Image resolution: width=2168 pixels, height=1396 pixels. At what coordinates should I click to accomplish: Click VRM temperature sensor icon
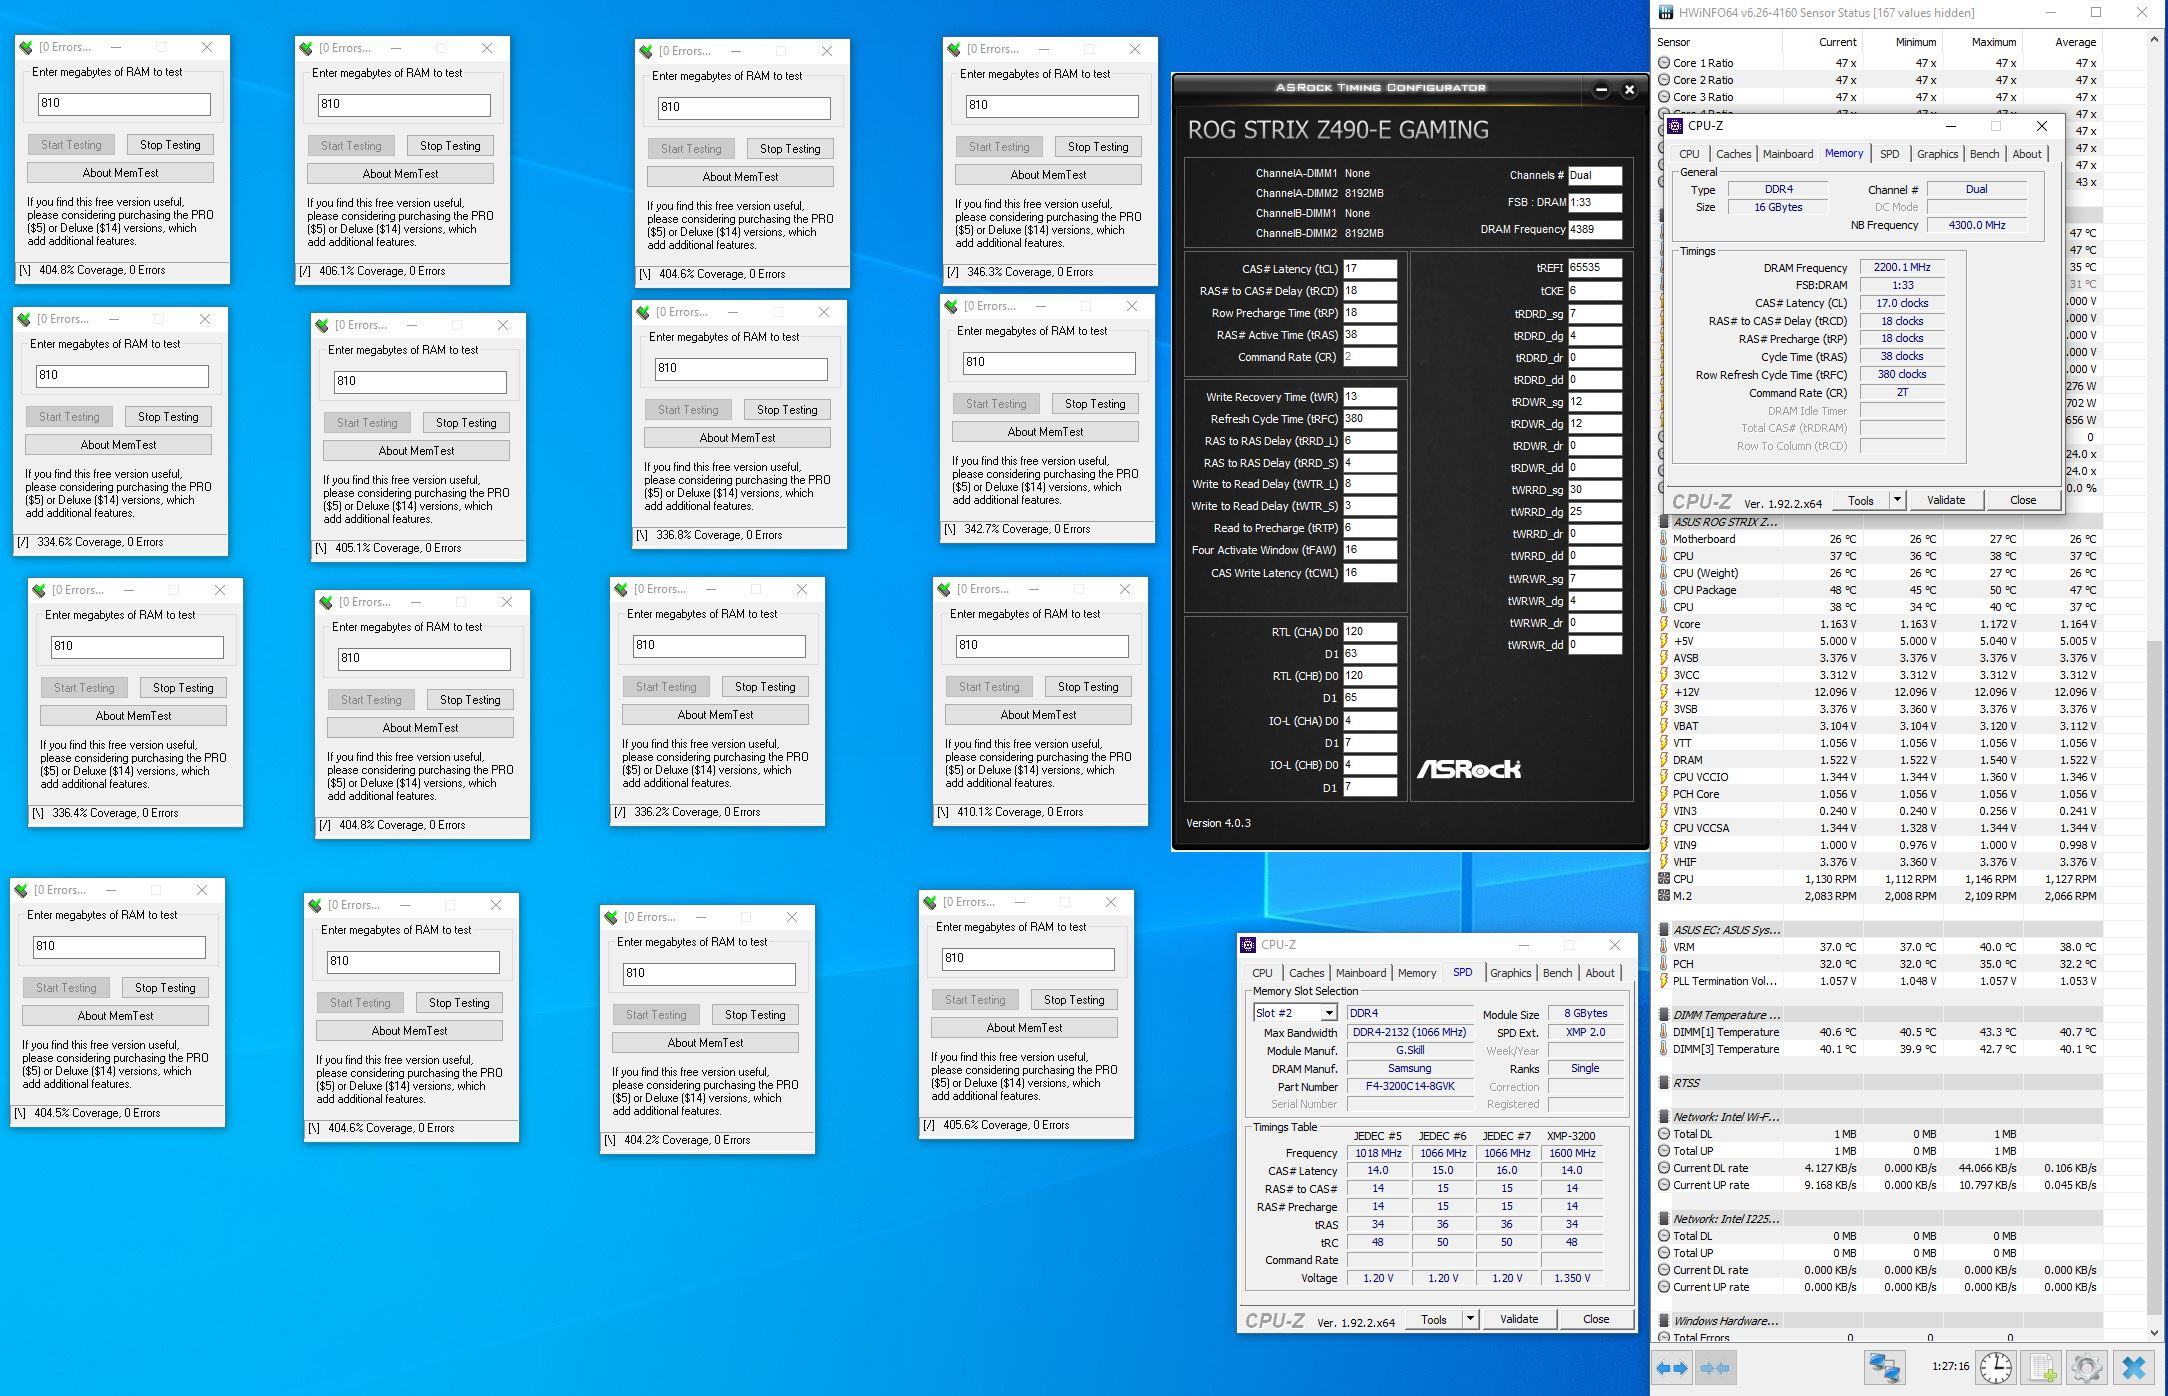tap(1664, 947)
